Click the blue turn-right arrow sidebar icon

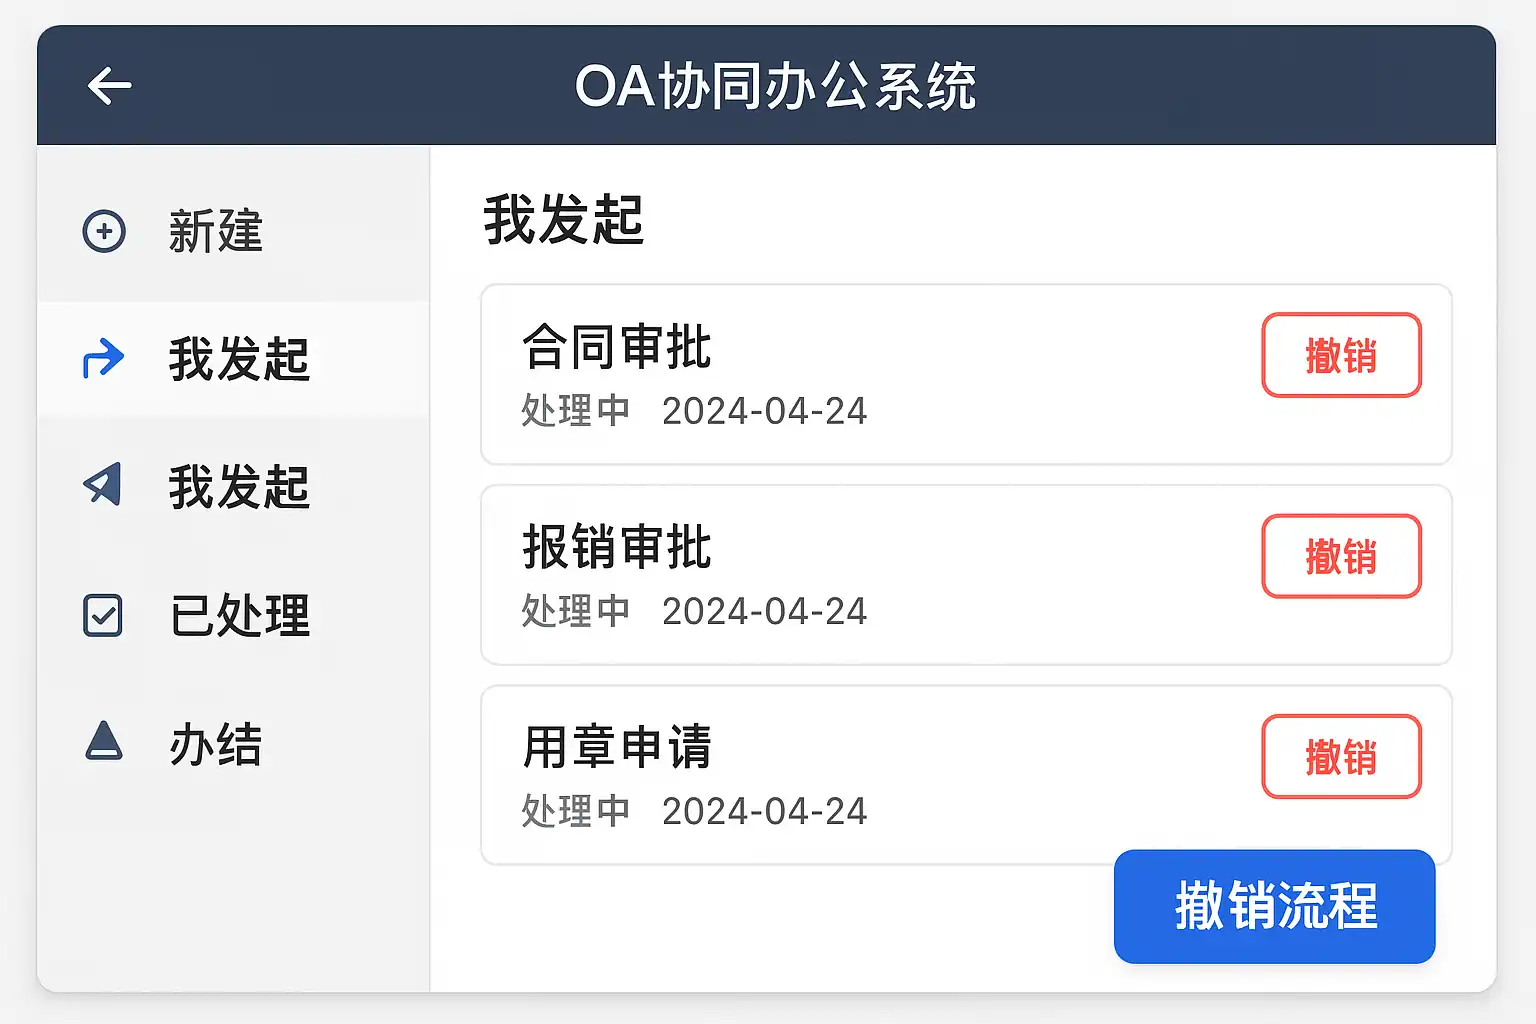click(x=103, y=358)
